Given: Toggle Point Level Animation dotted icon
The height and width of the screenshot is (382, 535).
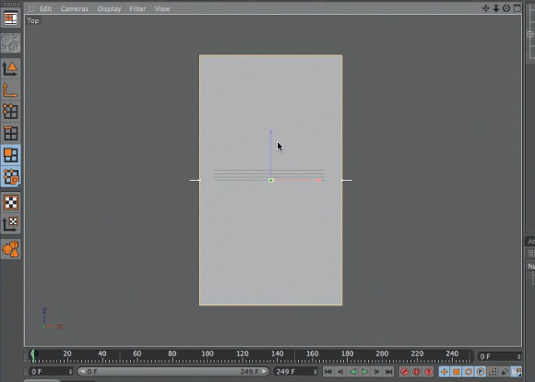Looking at the screenshot, I should tap(492, 371).
